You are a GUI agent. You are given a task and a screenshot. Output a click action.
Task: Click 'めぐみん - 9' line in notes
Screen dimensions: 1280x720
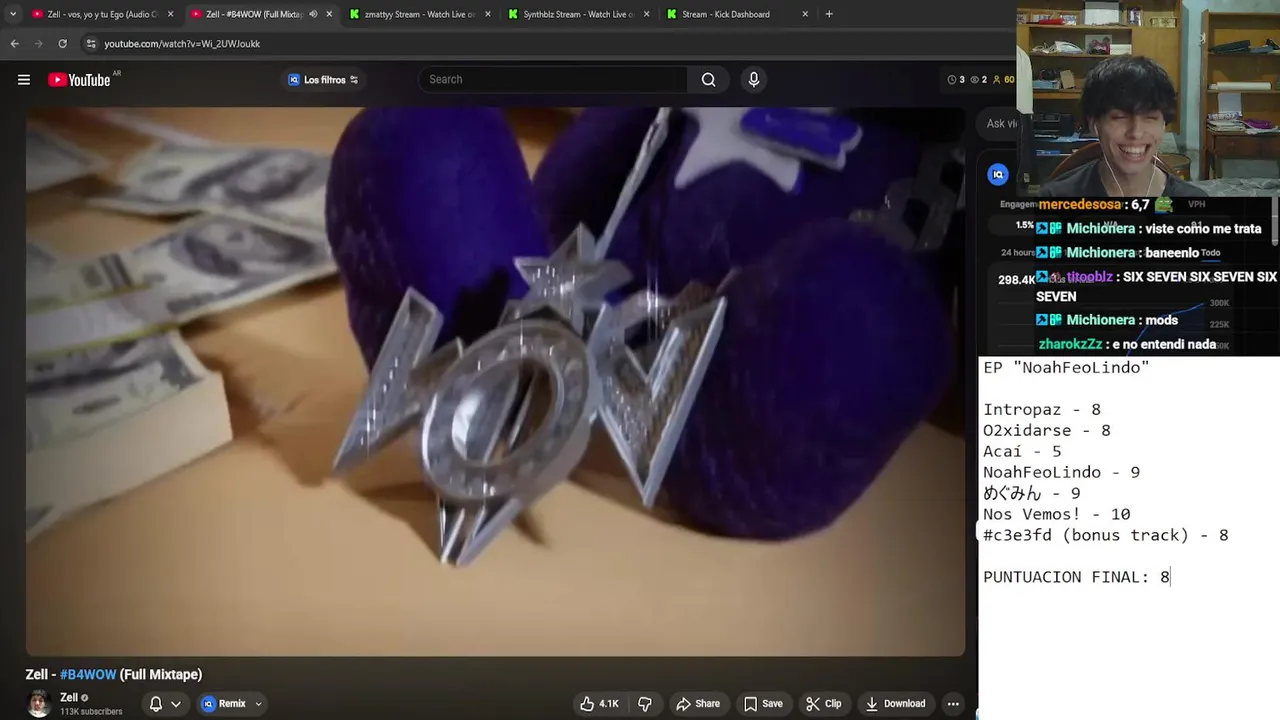1032,493
